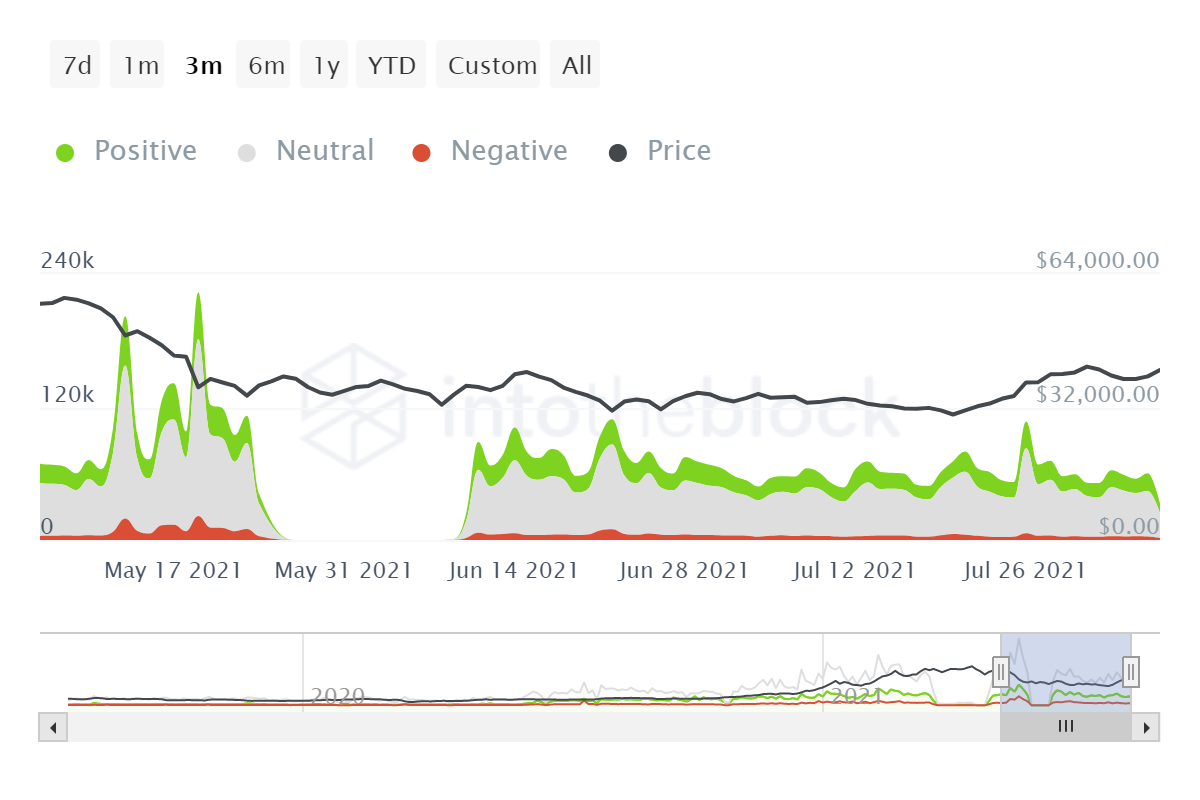Select the 1m time range

coord(140,66)
